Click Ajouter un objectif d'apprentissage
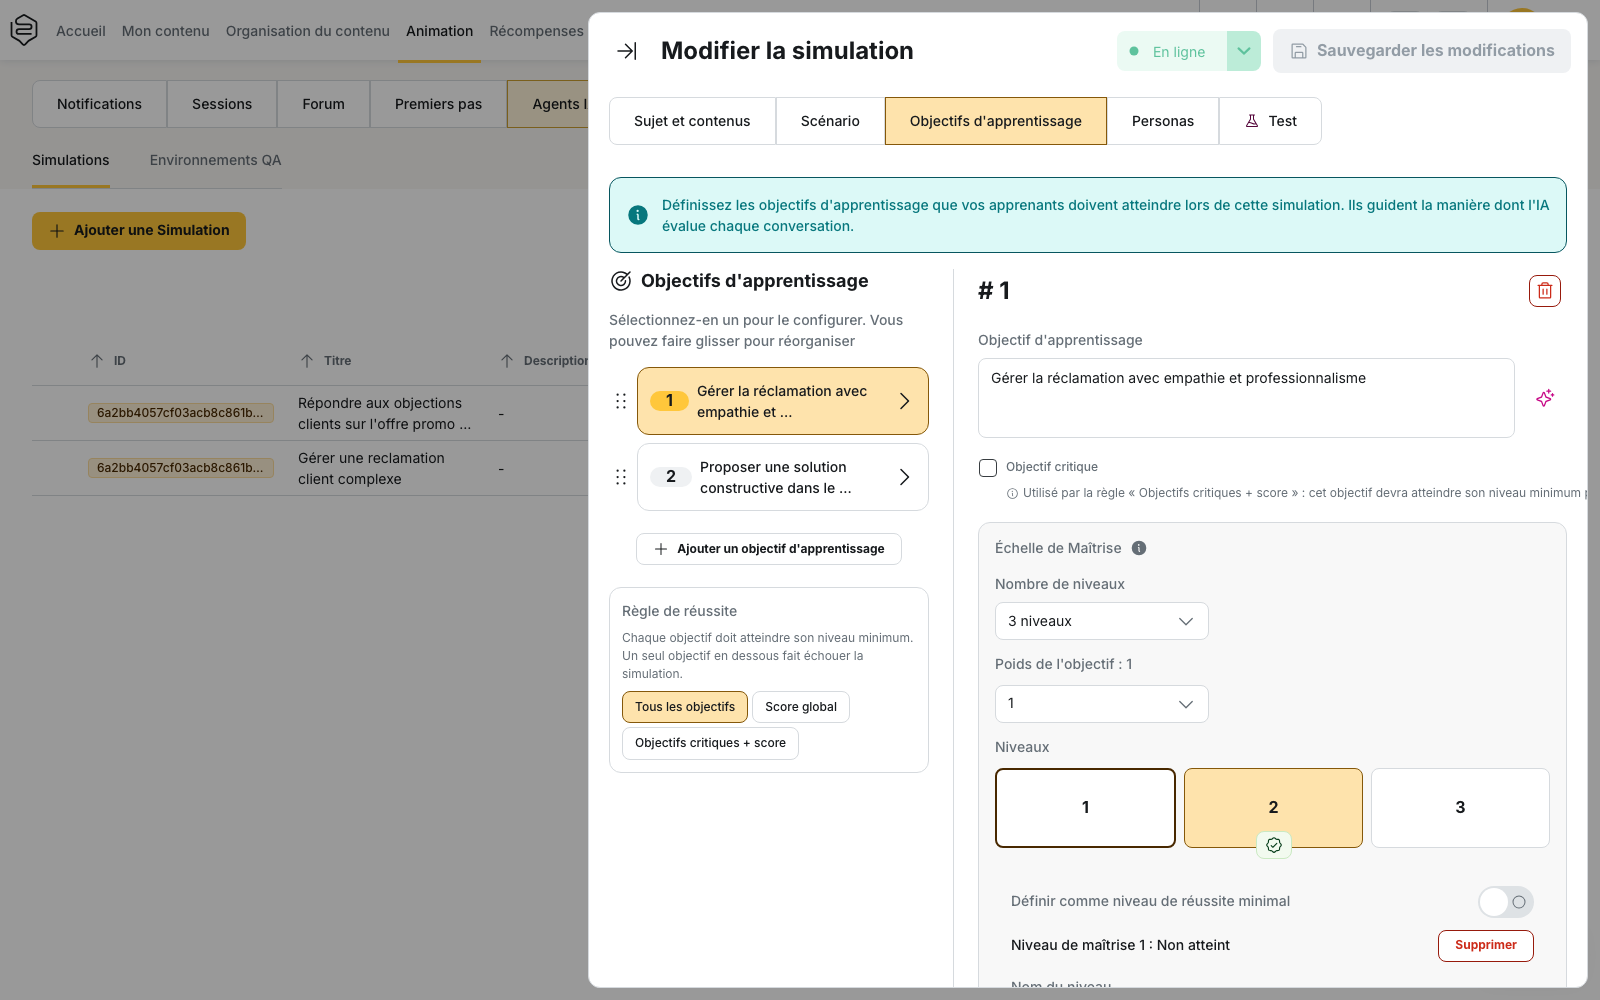This screenshot has height=1000, width=1600. [769, 549]
